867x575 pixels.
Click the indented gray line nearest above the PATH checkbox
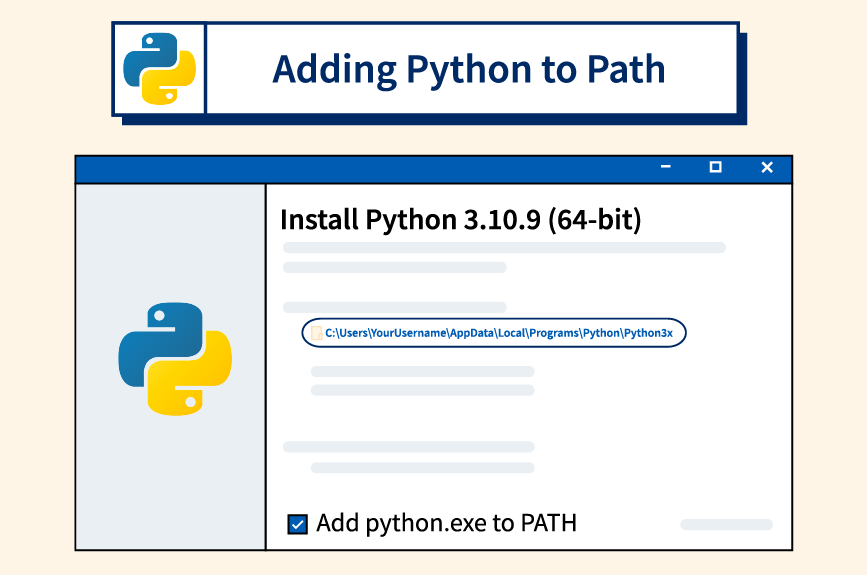click(422, 468)
